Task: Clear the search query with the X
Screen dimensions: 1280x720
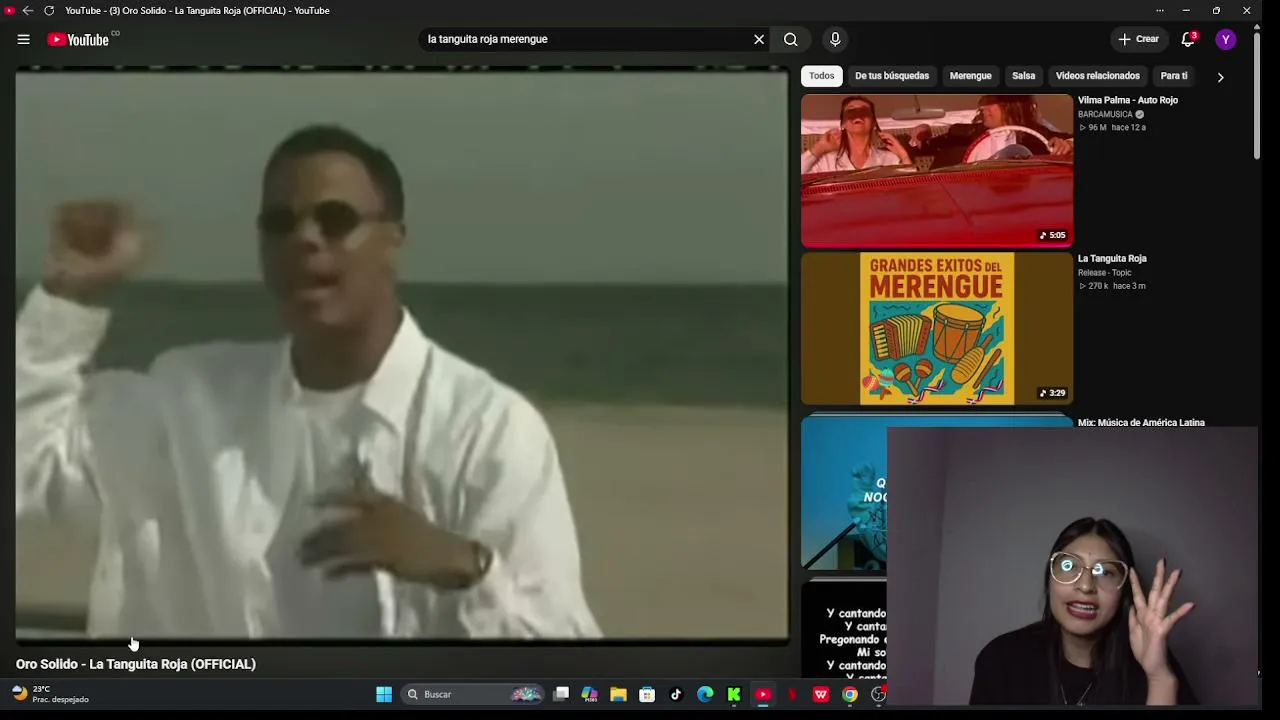Action: click(759, 39)
